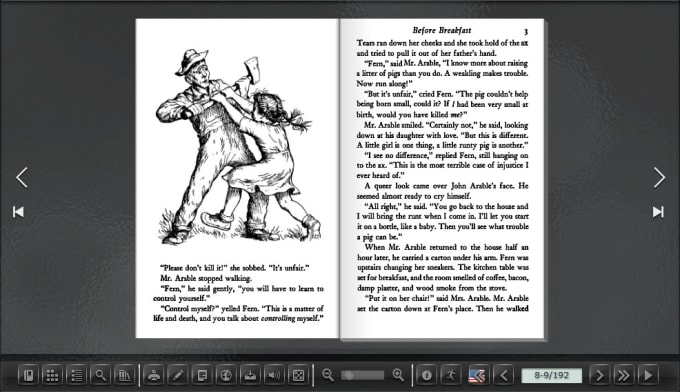The height and width of the screenshot is (392, 680).
Task: Click the page number field 8-9/192
Action: pos(551,375)
